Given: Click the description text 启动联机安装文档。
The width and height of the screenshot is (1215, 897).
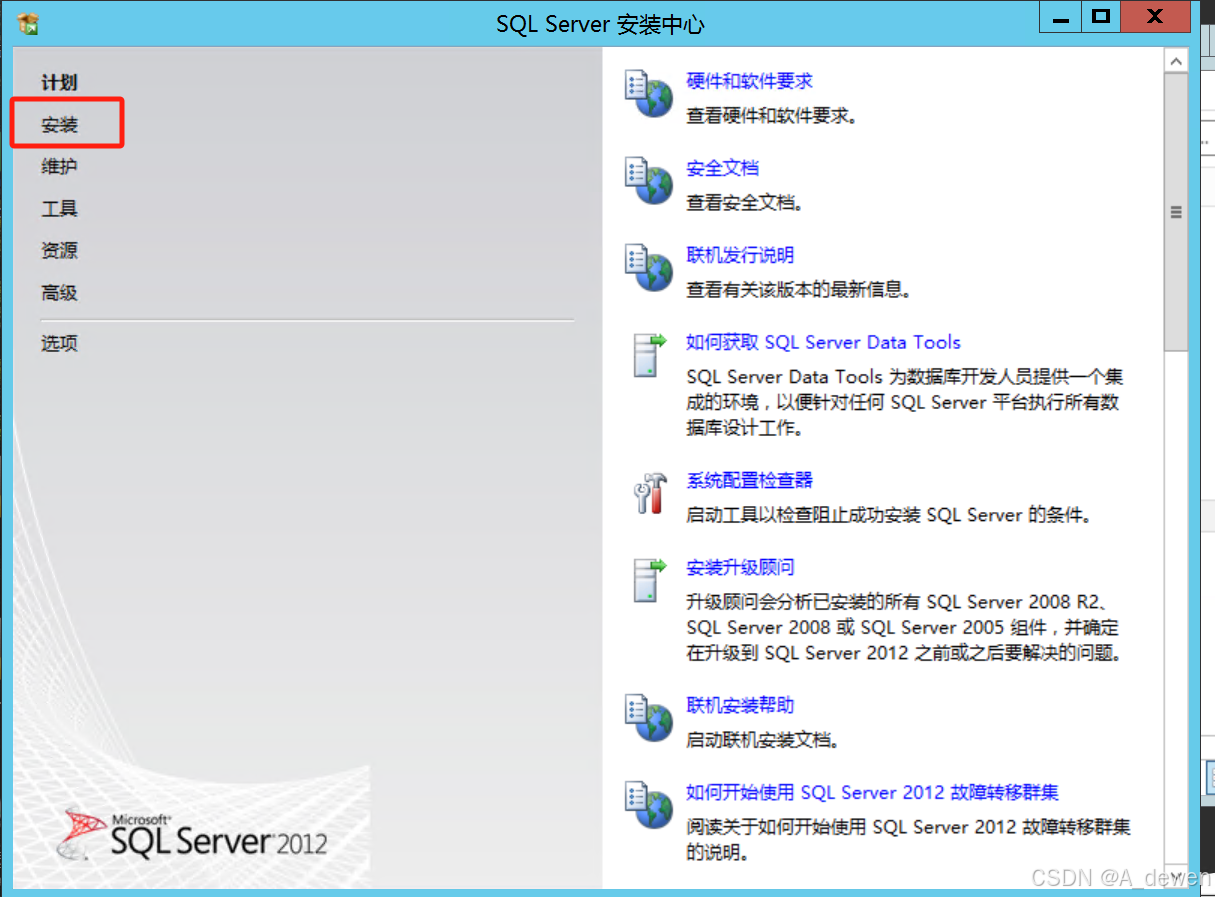Looking at the screenshot, I should [763, 740].
